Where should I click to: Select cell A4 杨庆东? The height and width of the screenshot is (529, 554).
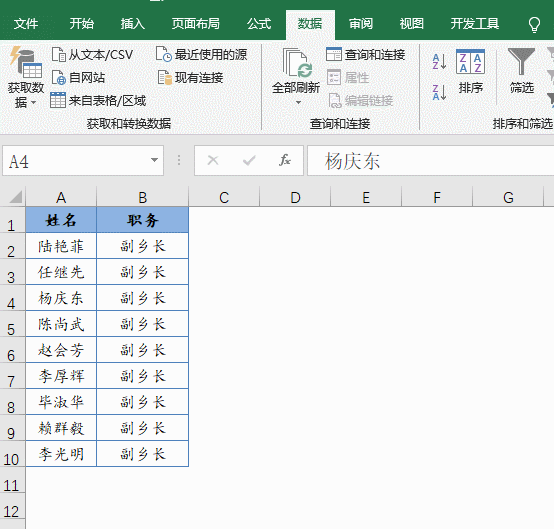[61, 298]
